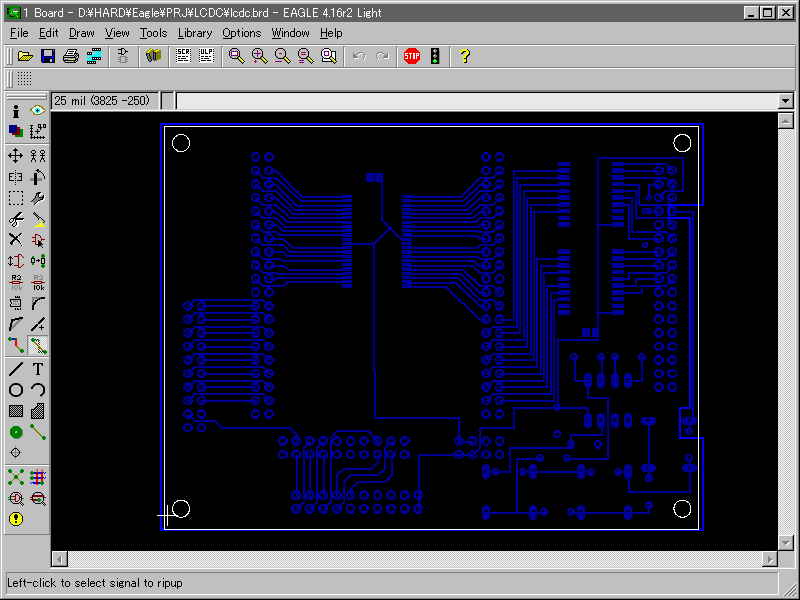The height and width of the screenshot is (600, 800).
Task: Select the Copy tool
Action: (38, 156)
